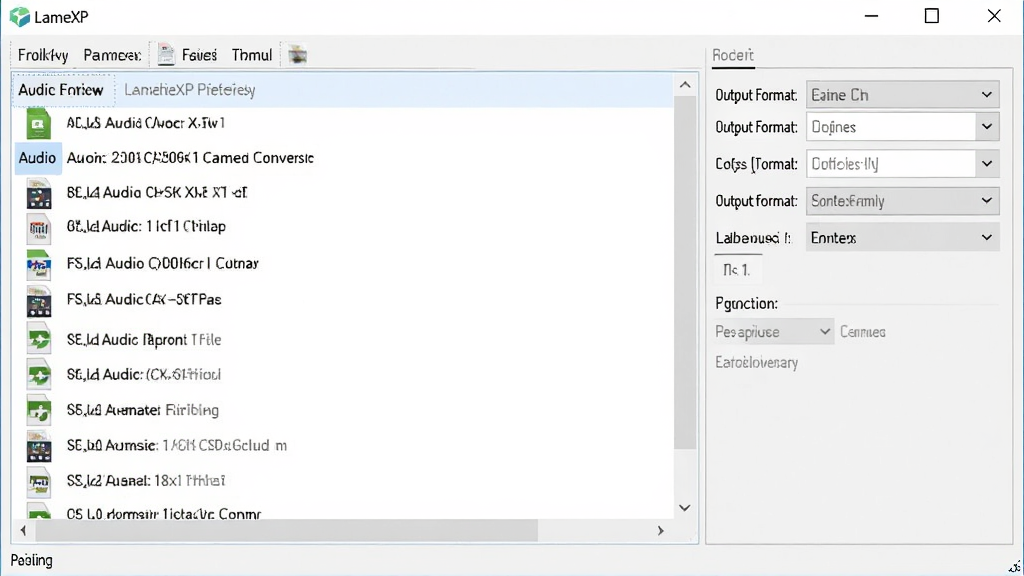Open the 'Eaine Ch' output format dropdown

tap(903, 95)
